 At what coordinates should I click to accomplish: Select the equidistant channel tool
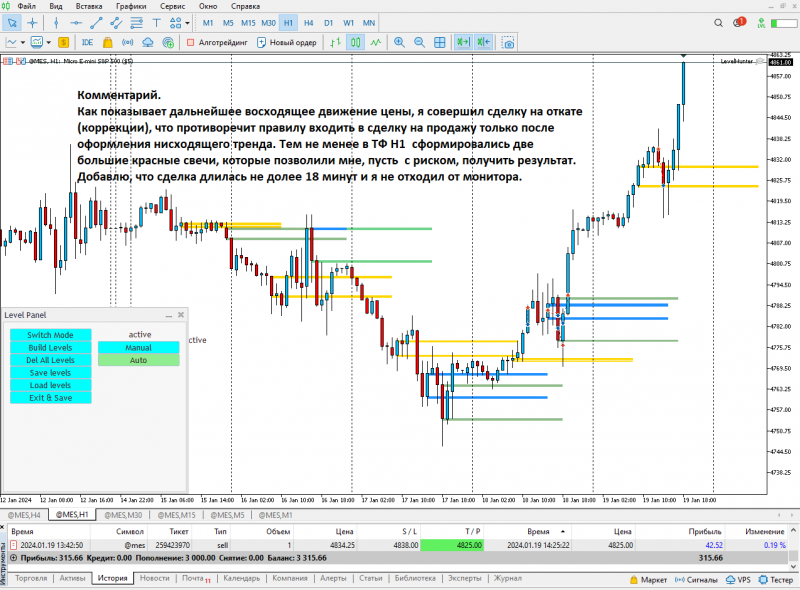(116, 23)
